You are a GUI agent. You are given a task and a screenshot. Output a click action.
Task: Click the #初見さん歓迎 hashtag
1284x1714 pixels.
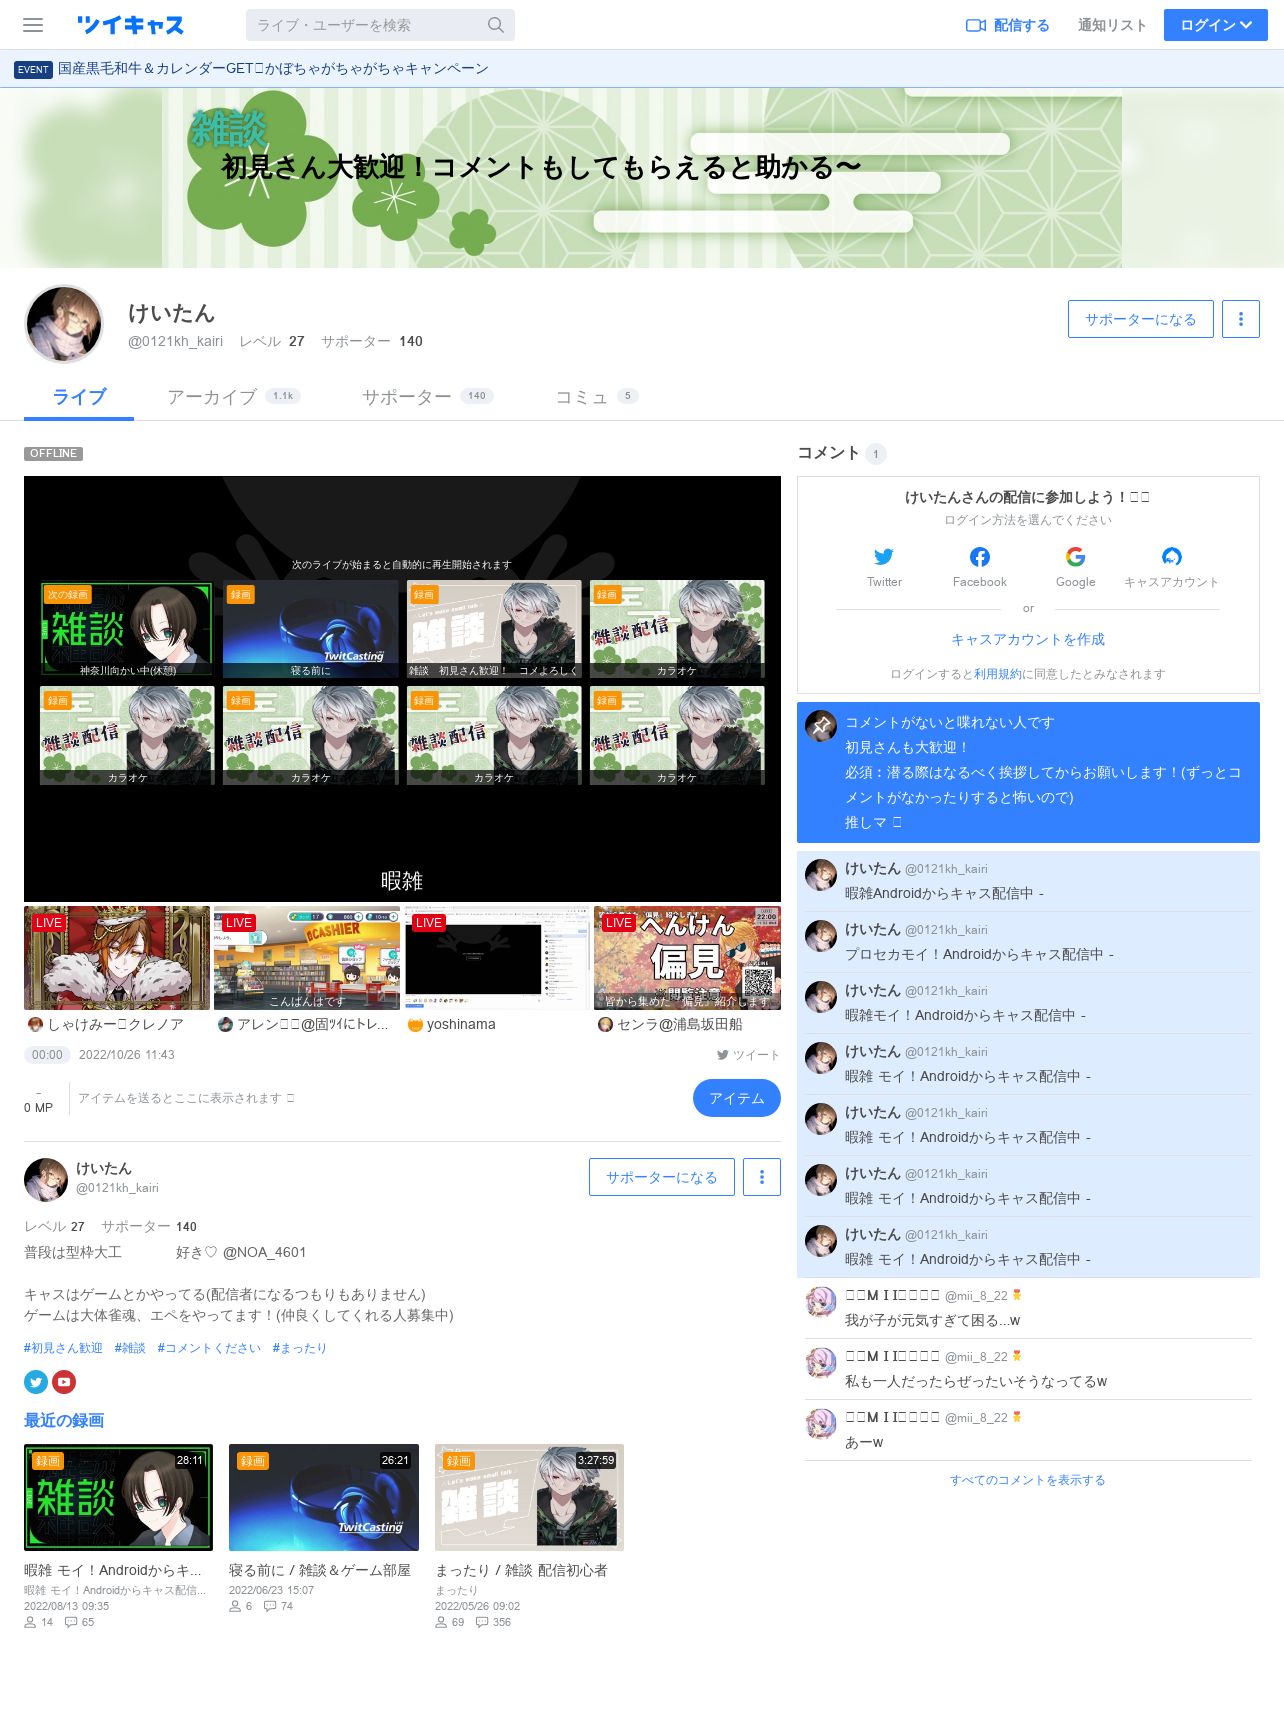63,1348
